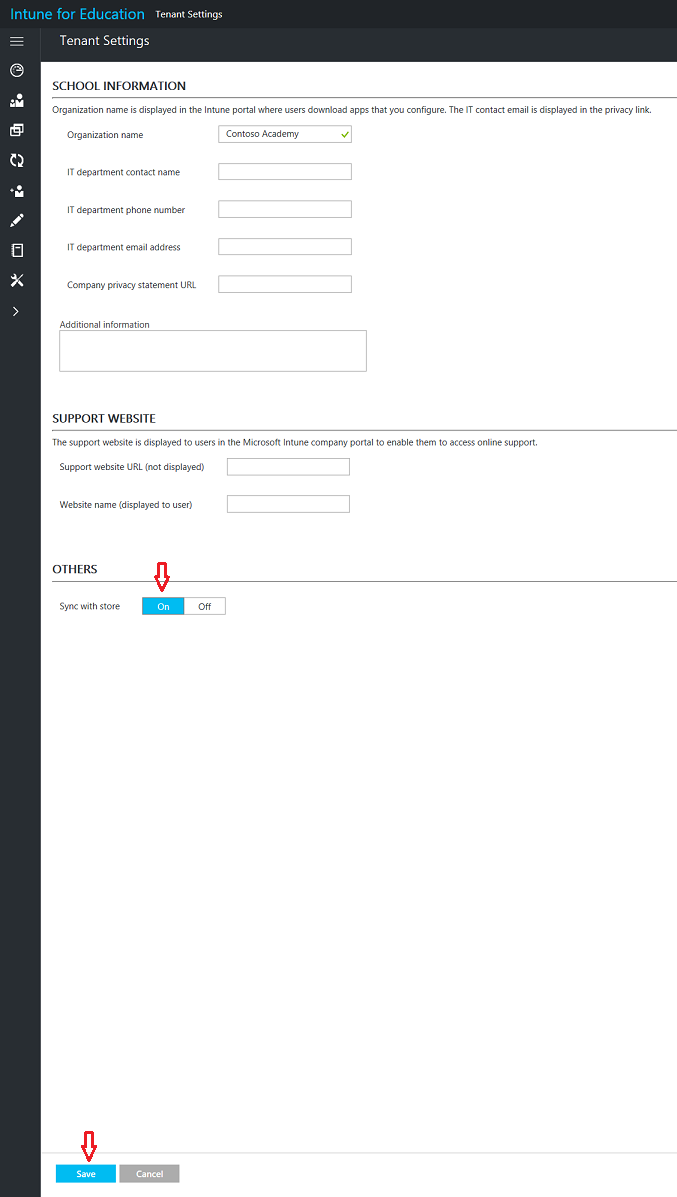The image size is (677, 1197).
Task: Click the Additional information label
Action: pos(105,324)
